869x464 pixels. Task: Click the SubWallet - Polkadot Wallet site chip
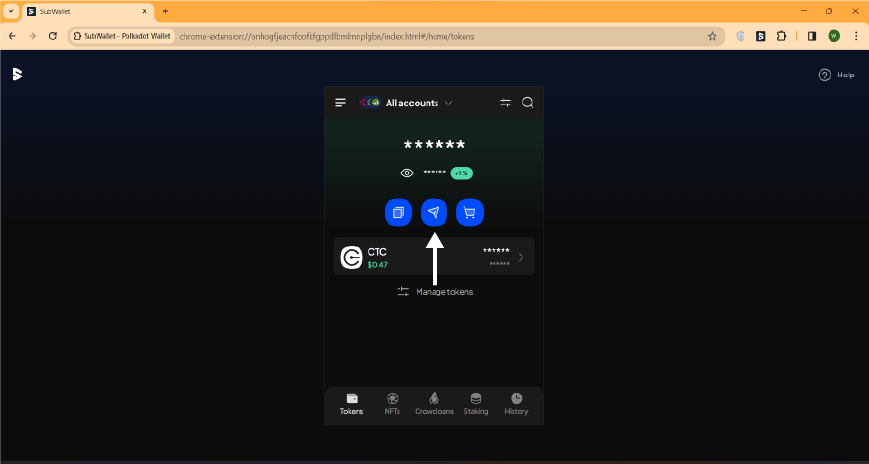(x=122, y=36)
